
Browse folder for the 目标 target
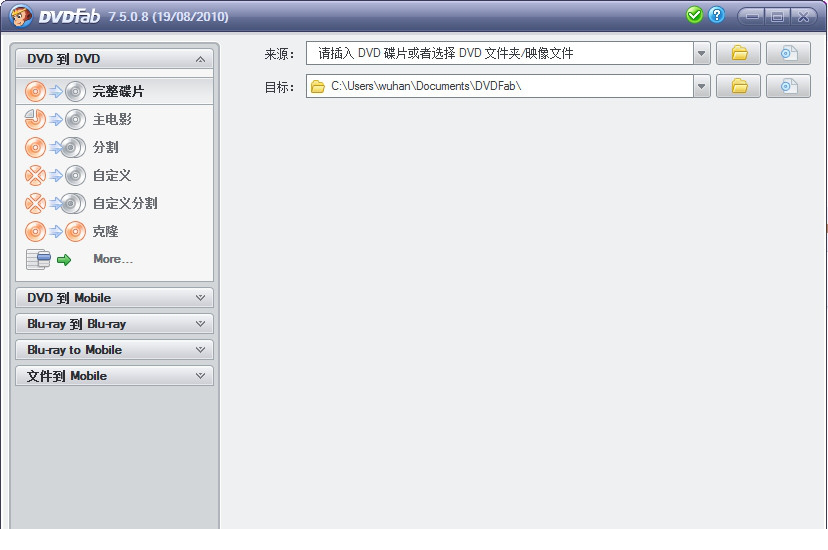pos(738,86)
